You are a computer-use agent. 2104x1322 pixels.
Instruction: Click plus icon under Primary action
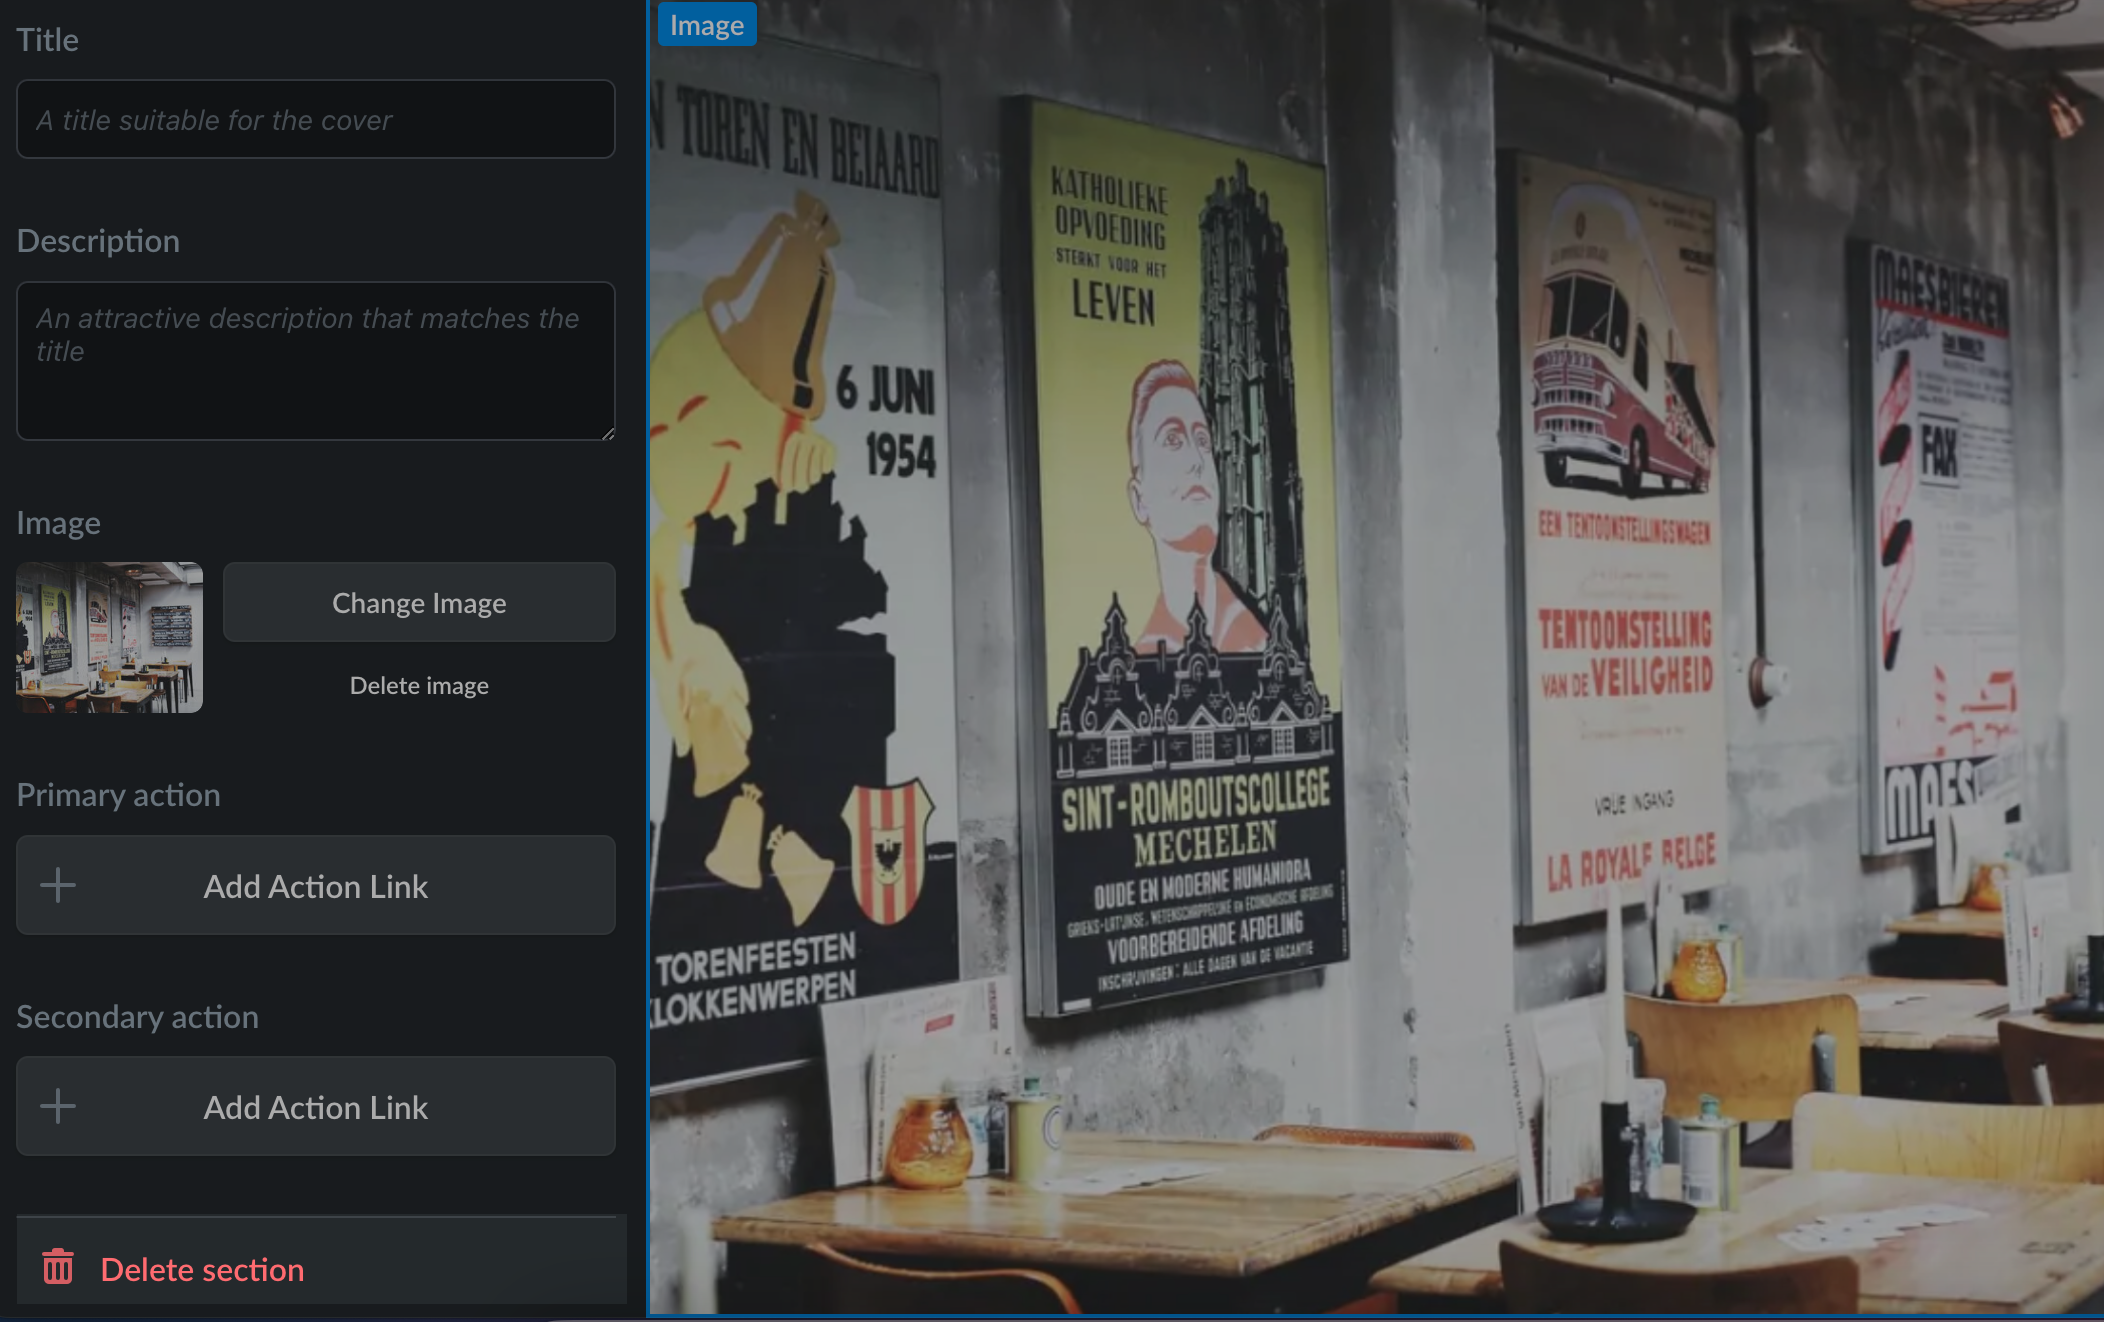[x=58, y=885]
